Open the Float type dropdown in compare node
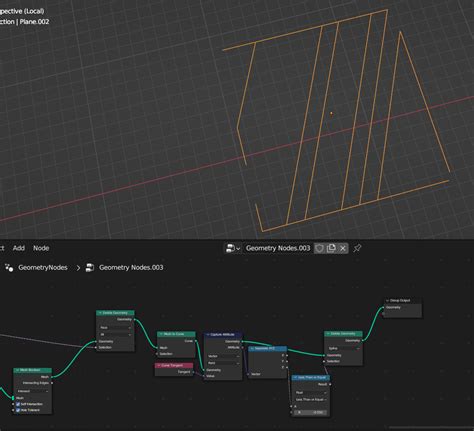The width and height of the screenshot is (474, 431). click(311, 393)
